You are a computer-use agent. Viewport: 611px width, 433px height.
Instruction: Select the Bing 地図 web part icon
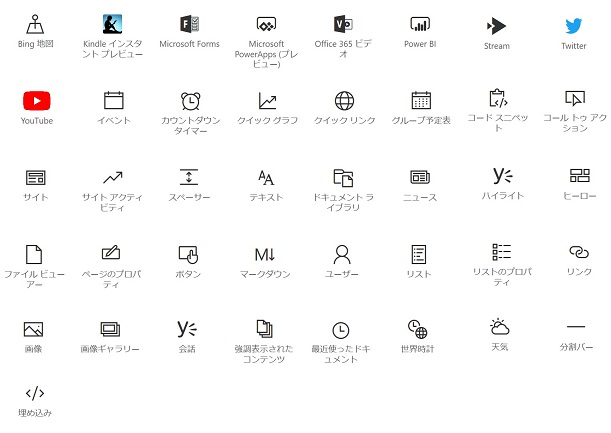click(x=35, y=24)
